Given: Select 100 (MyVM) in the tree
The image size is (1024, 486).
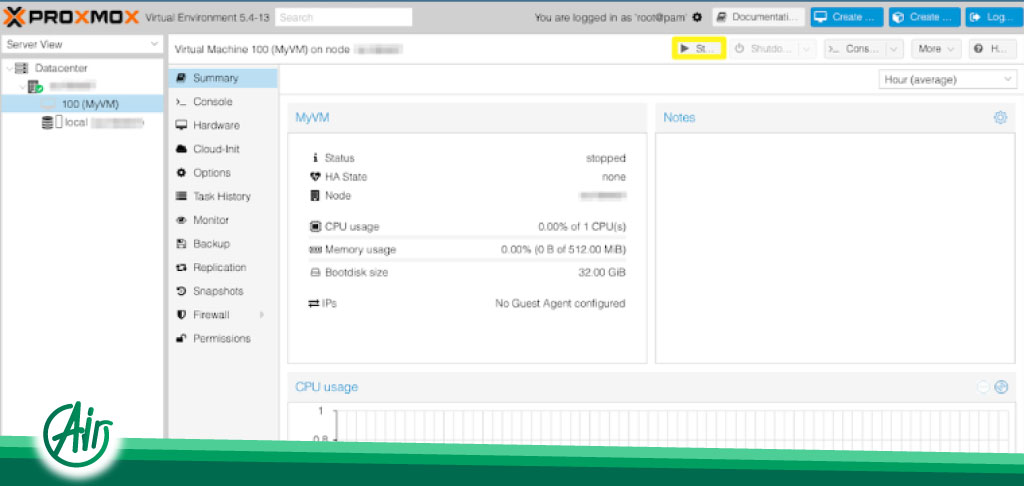Looking at the screenshot, I should click(82, 104).
